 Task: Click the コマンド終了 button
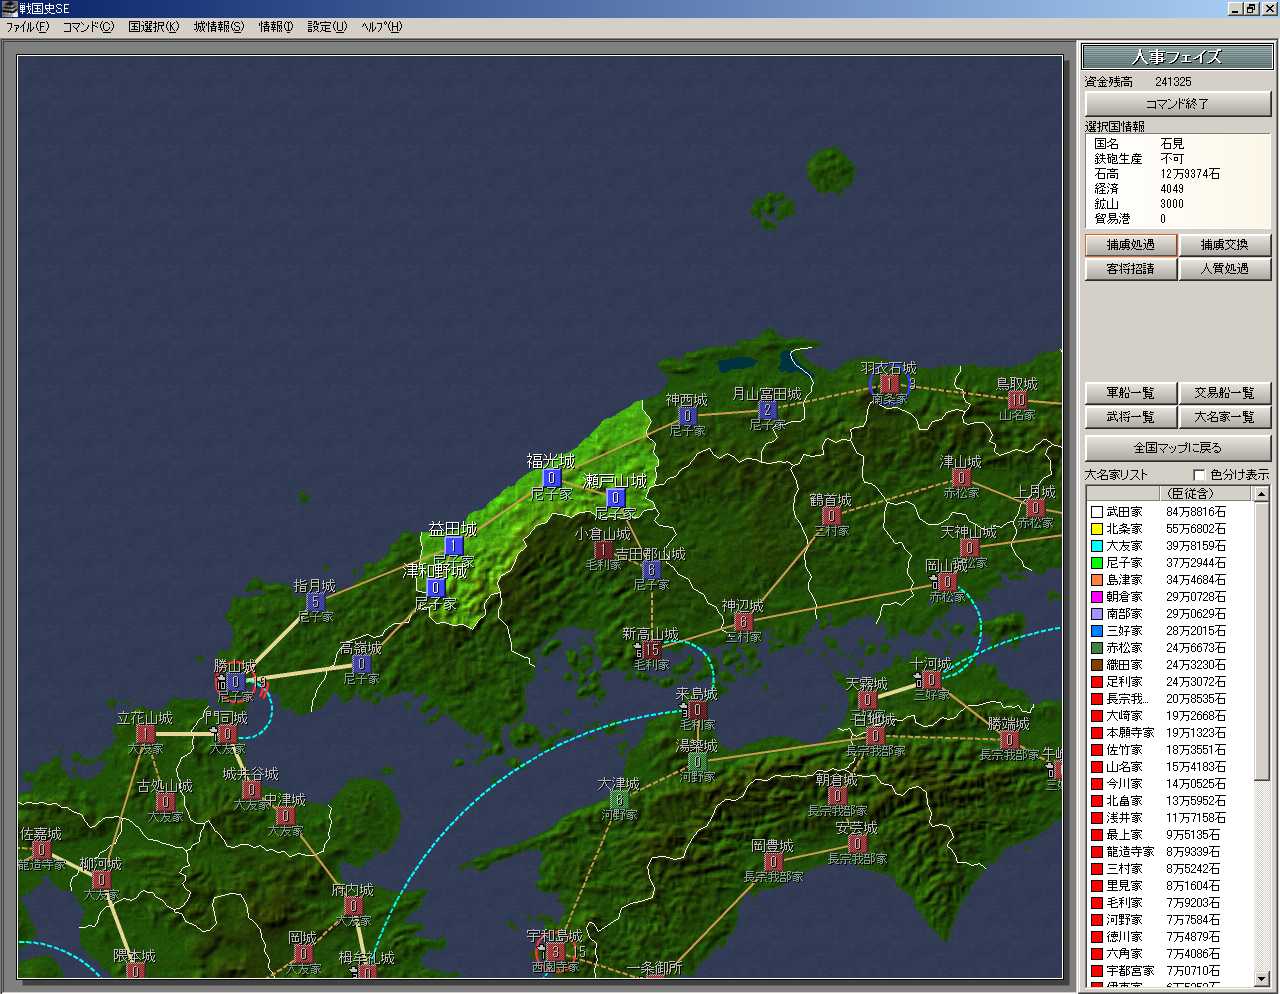coord(1178,104)
